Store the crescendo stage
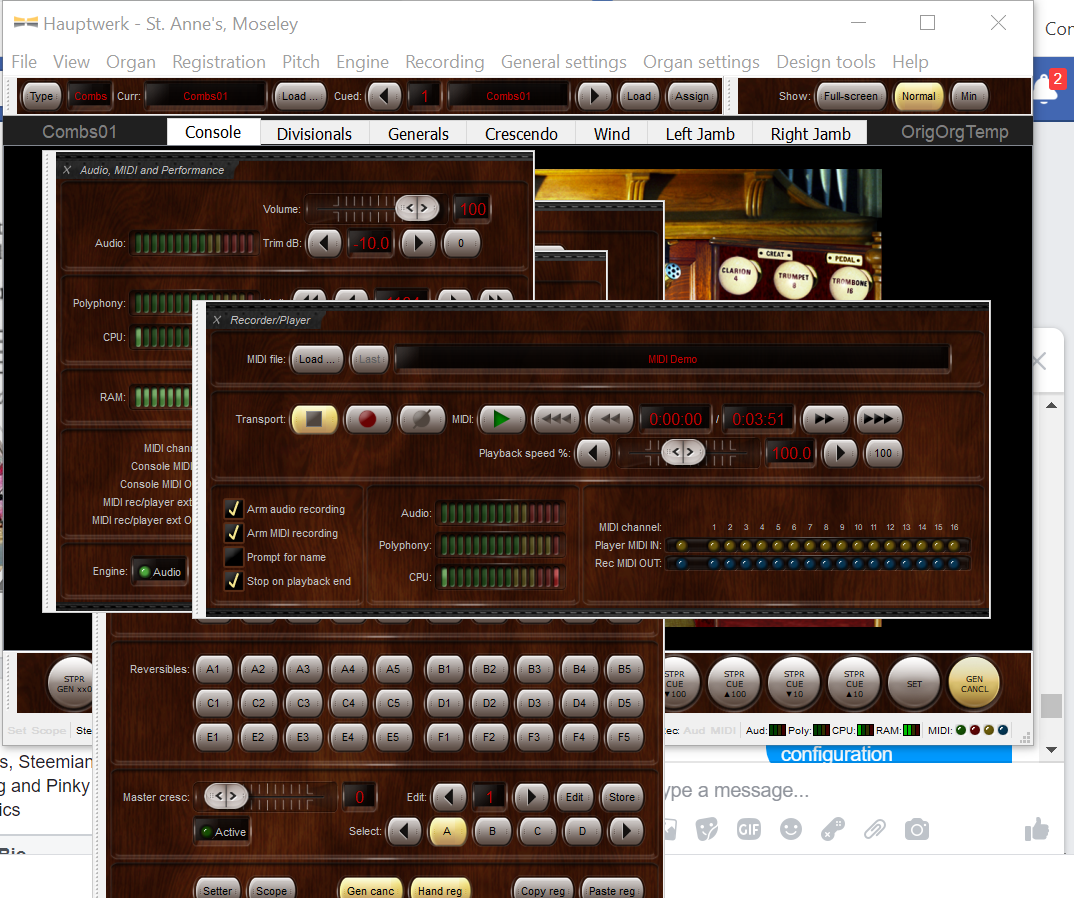 point(621,797)
